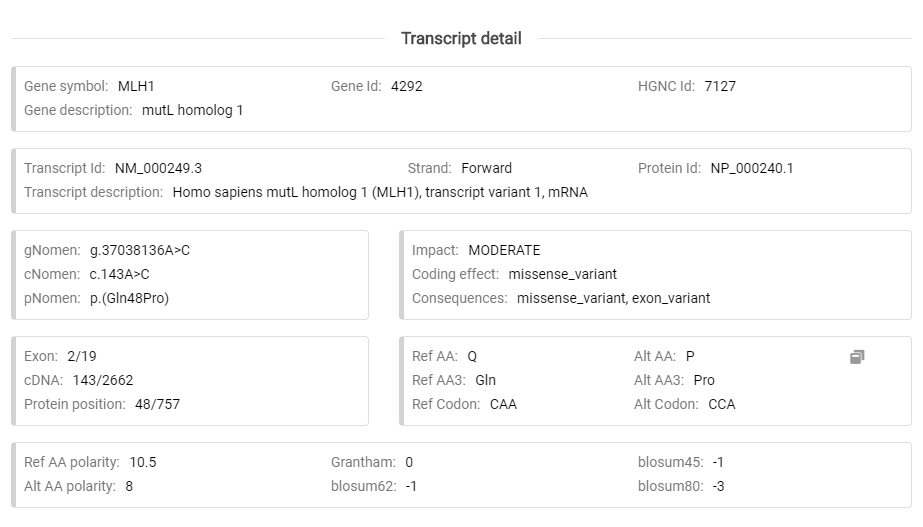This screenshot has height=527, width=923.
Task: Click the gene symbol MLH1
Action: click(x=136, y=86)
